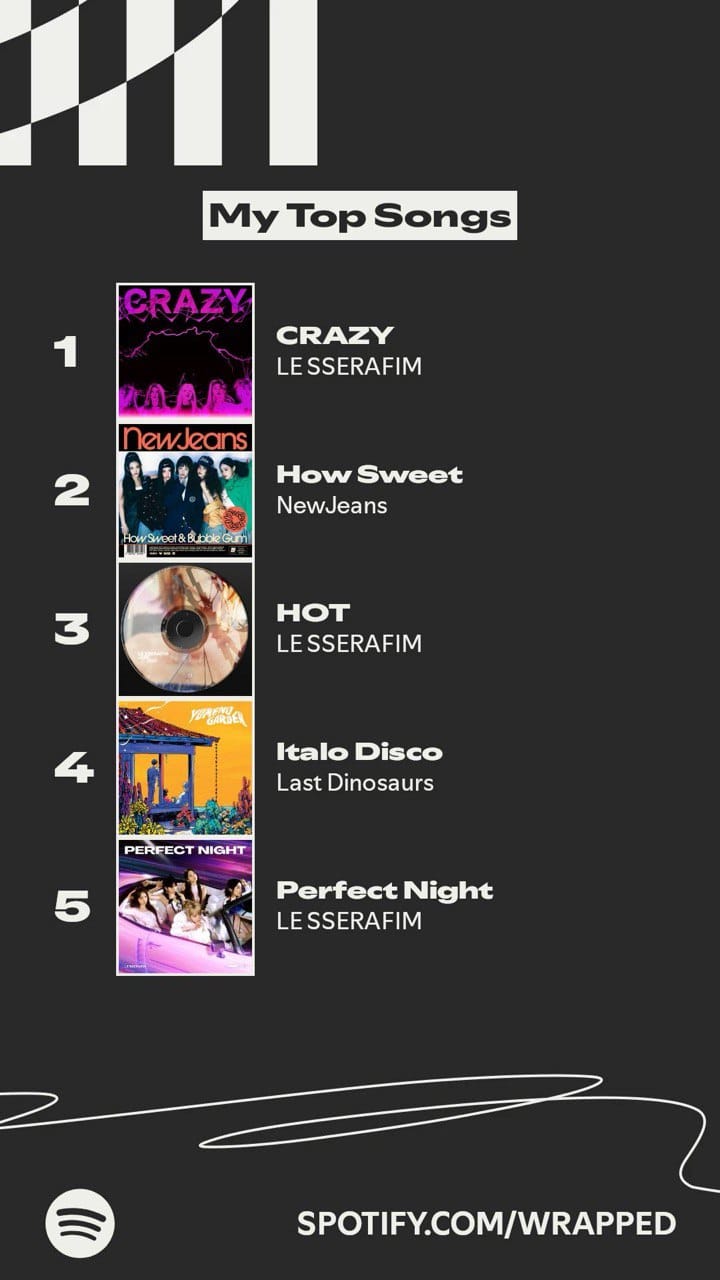Click the Perfect Night album cover

click(185, 906)
